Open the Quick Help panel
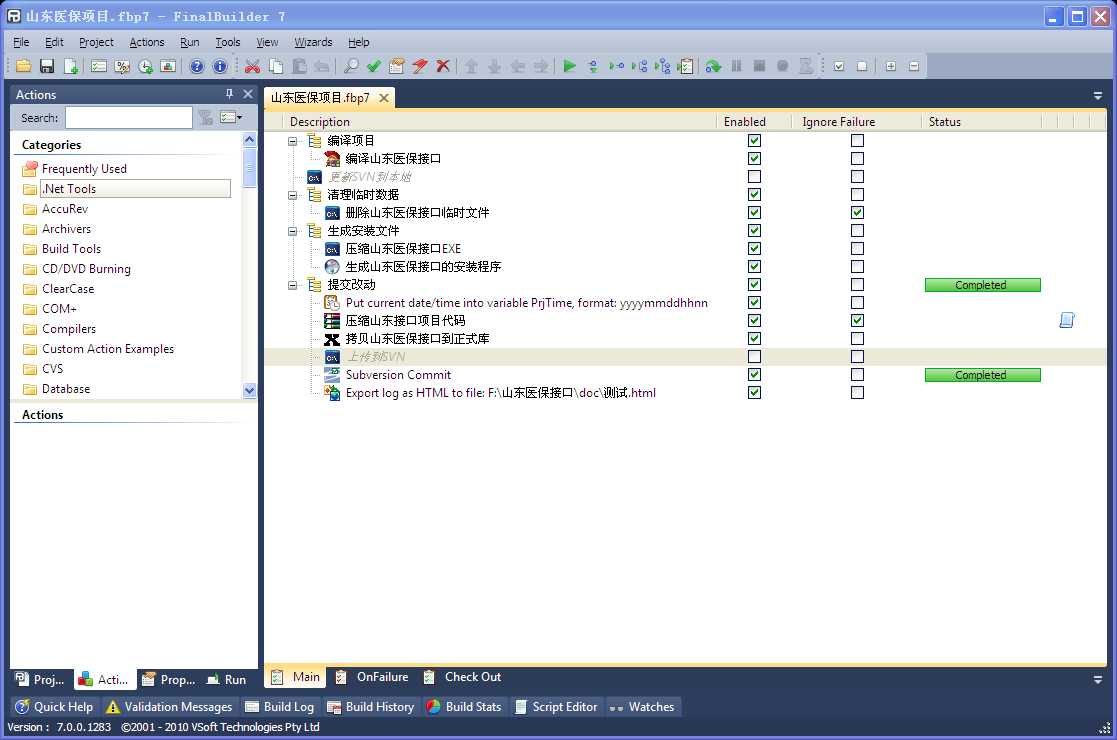Image resolution: width=1117 pixels, height=740 pixels. click(x=55, y=707)
